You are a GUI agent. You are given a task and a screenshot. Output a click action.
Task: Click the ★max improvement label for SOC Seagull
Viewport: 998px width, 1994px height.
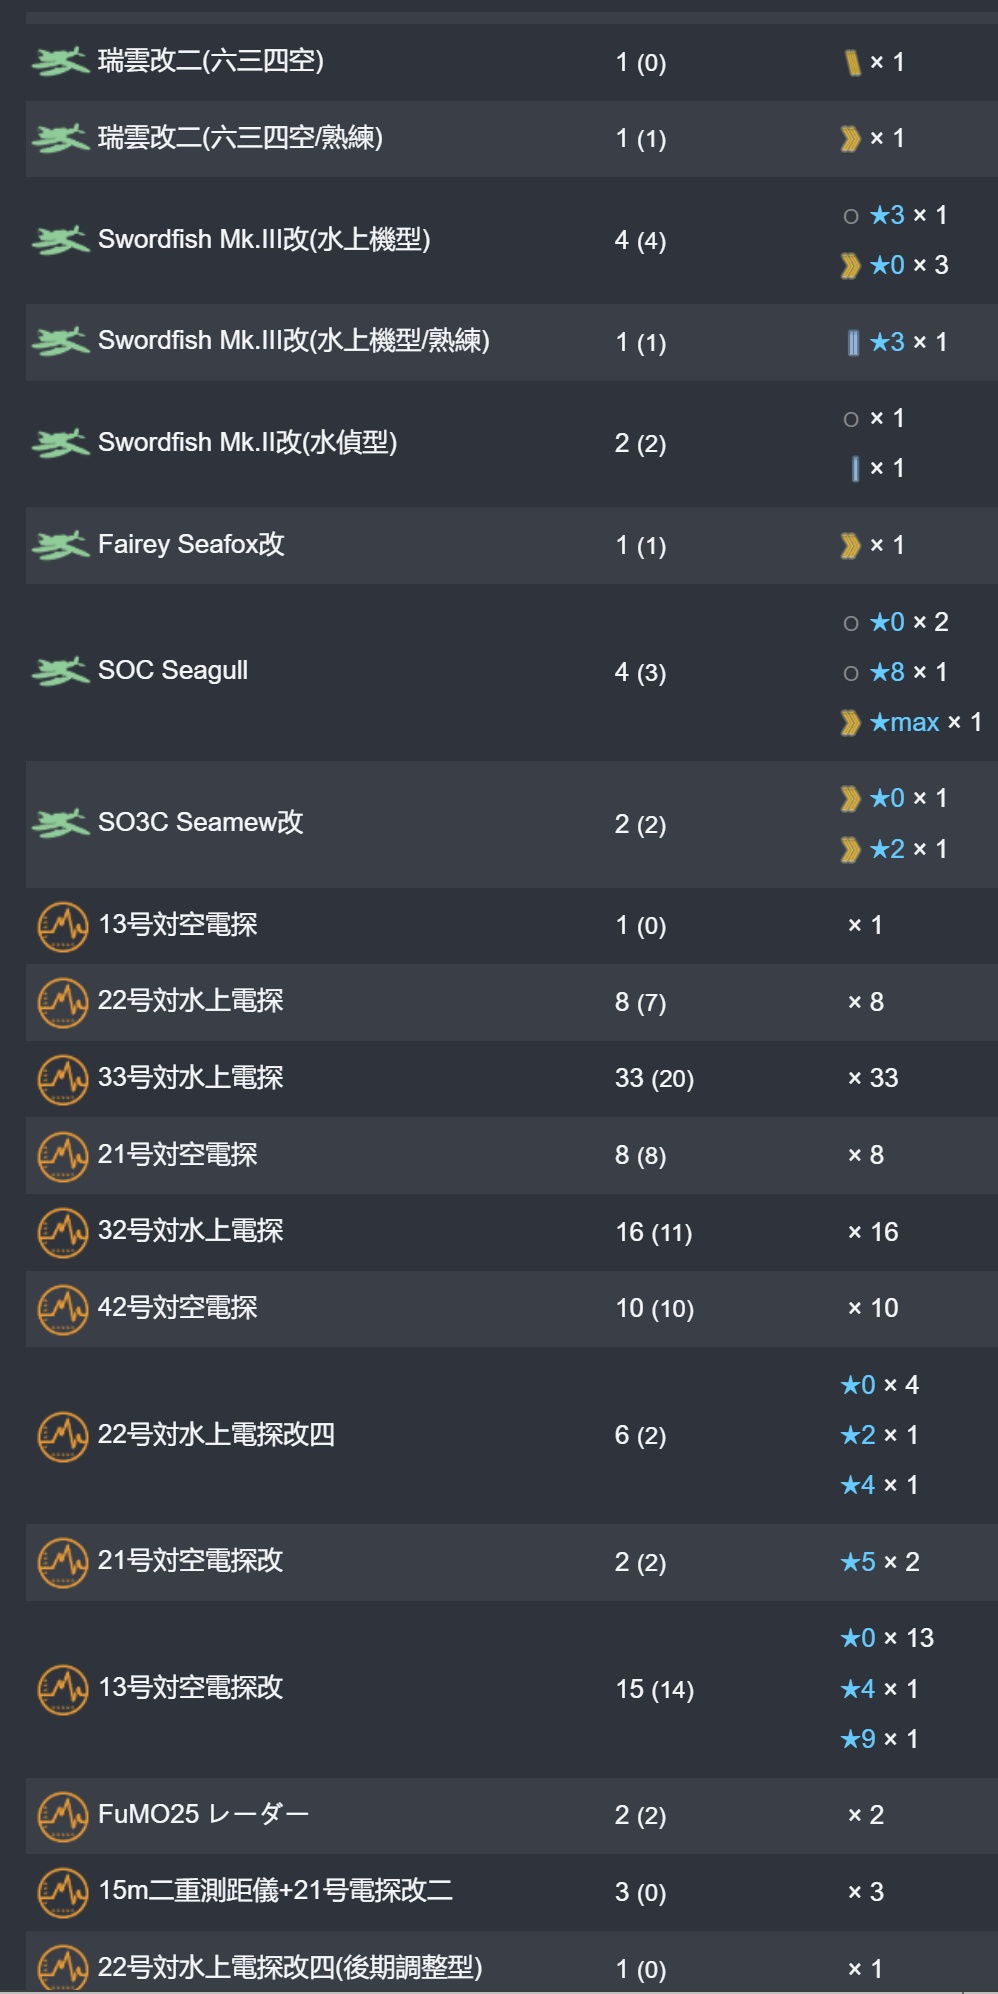(x=905, y=722)
